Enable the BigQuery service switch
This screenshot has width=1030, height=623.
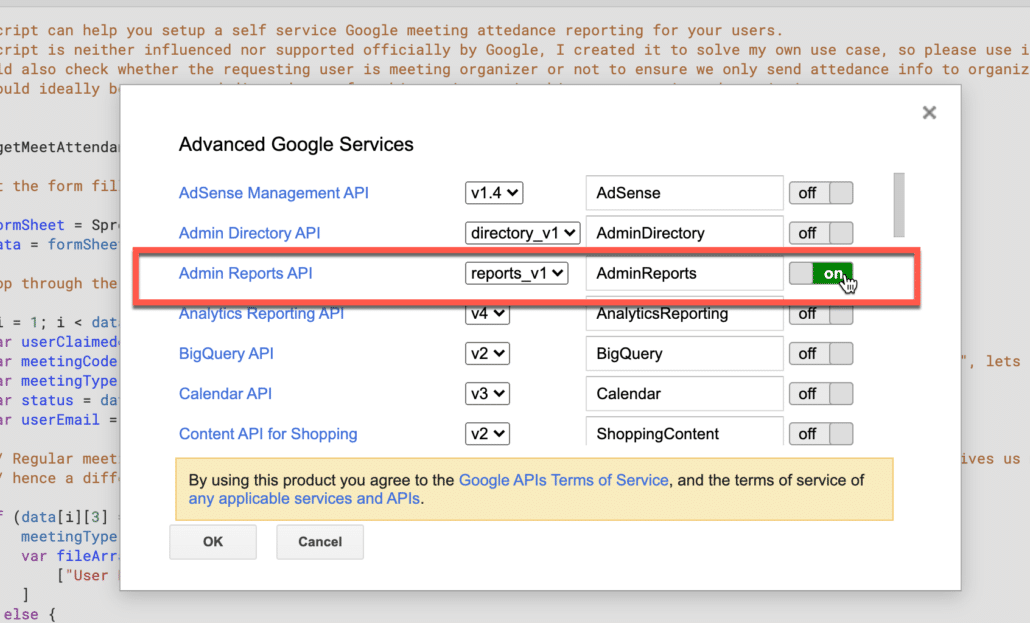point(821,354)
